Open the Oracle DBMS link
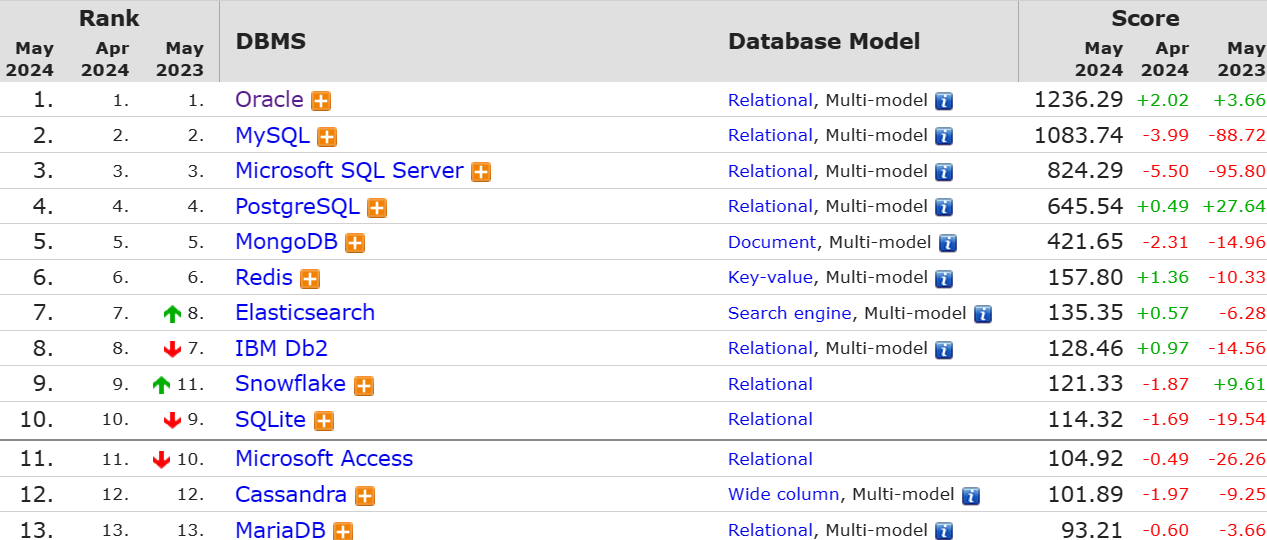This screenshot has width=1267, height=540. tap(269, 99)
